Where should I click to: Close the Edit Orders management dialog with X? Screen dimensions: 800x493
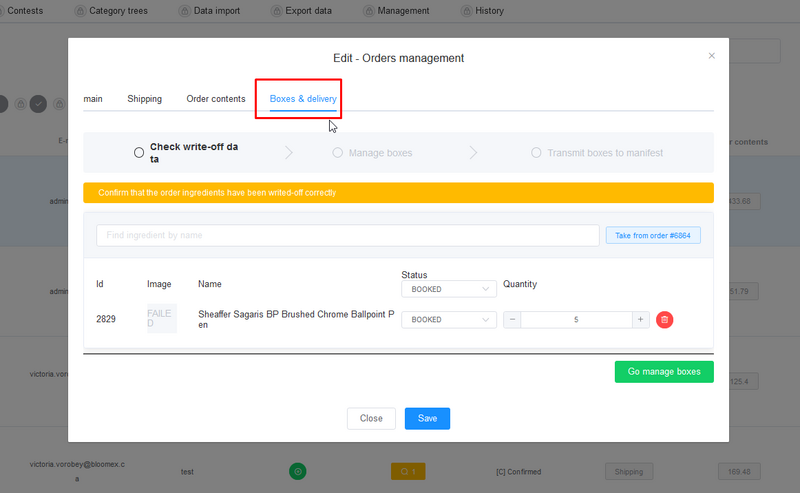(712, 56)
